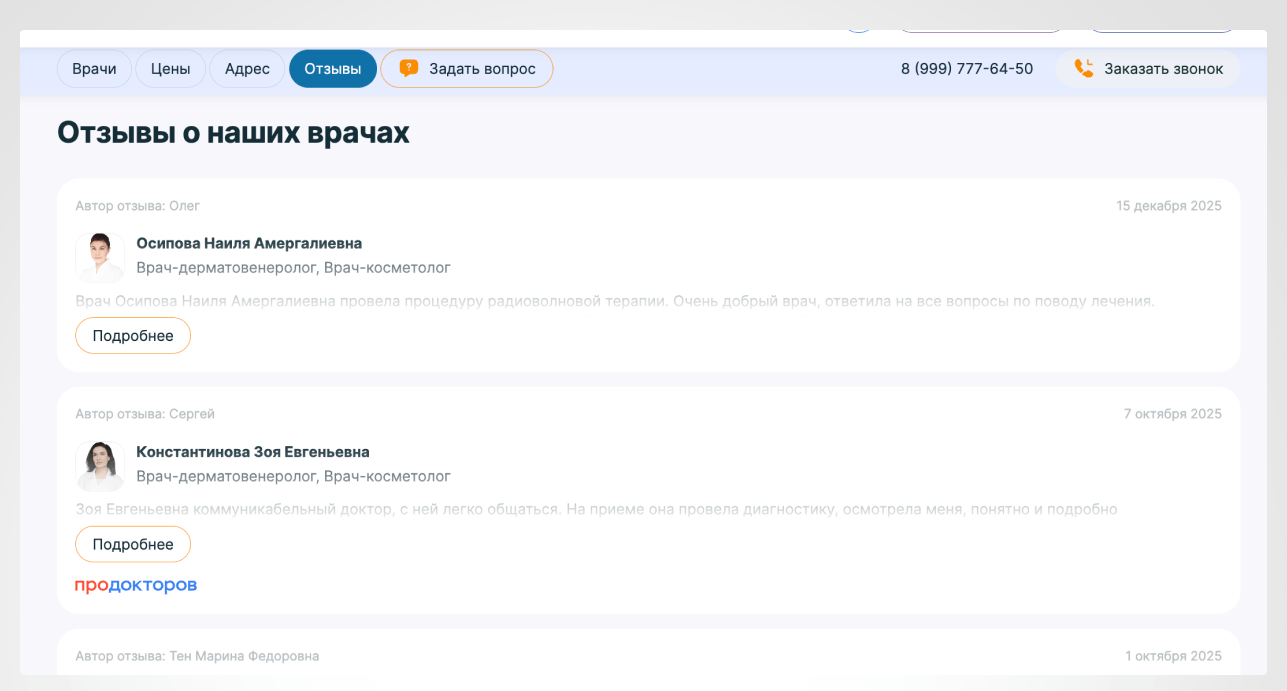This screenshot has width=1287, height=691.
Task: Click the Задать вопрос button
Action: 467,69
